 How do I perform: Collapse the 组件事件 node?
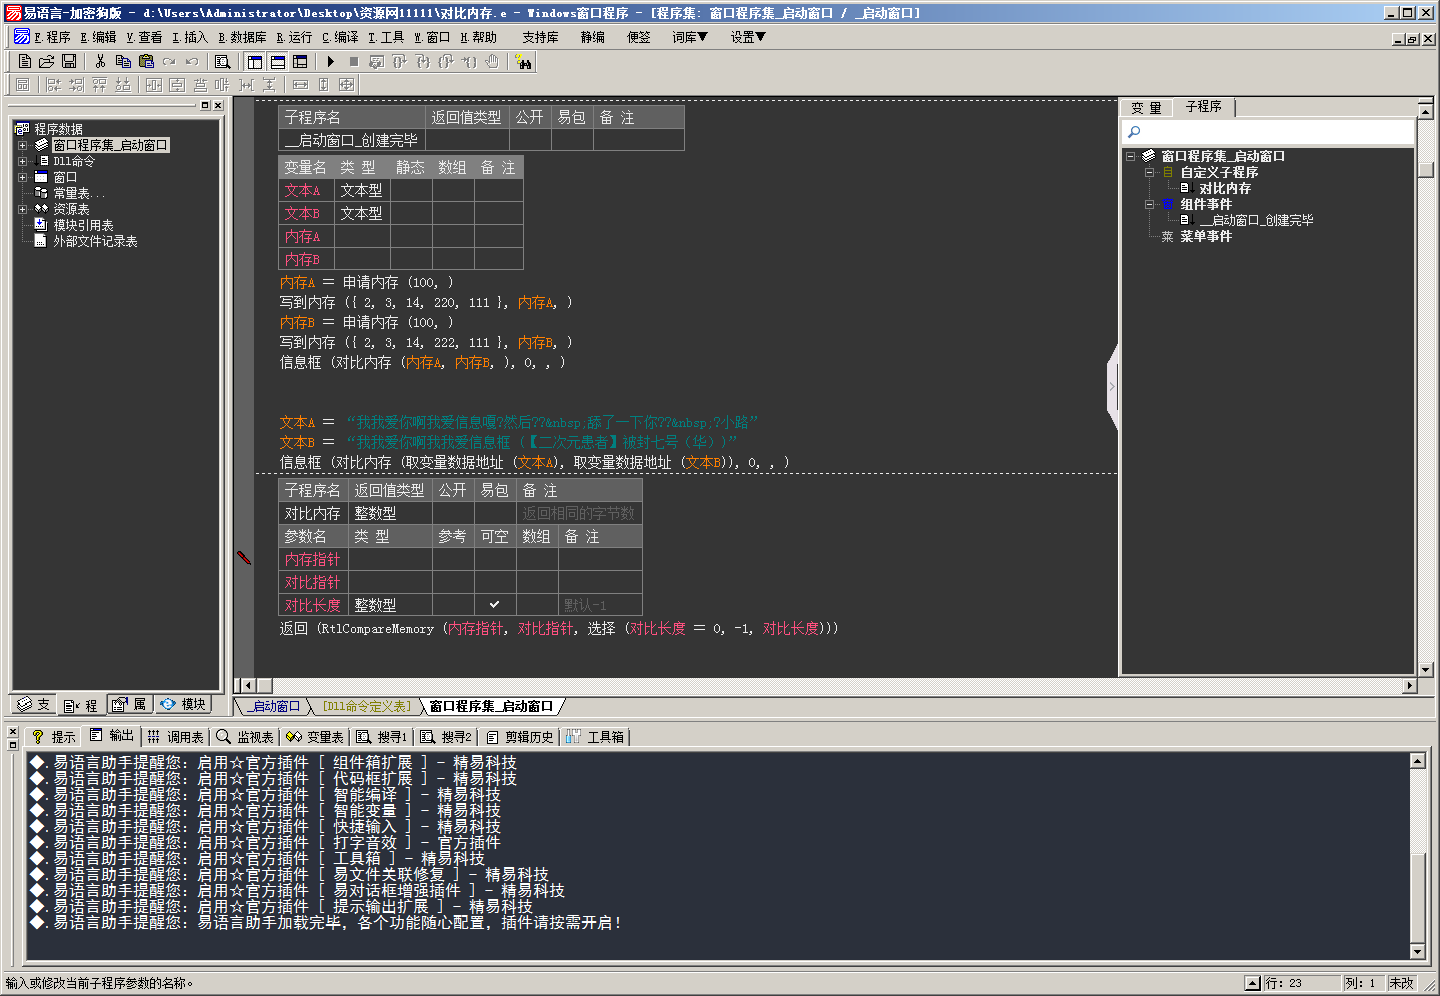pos(1150,204)
